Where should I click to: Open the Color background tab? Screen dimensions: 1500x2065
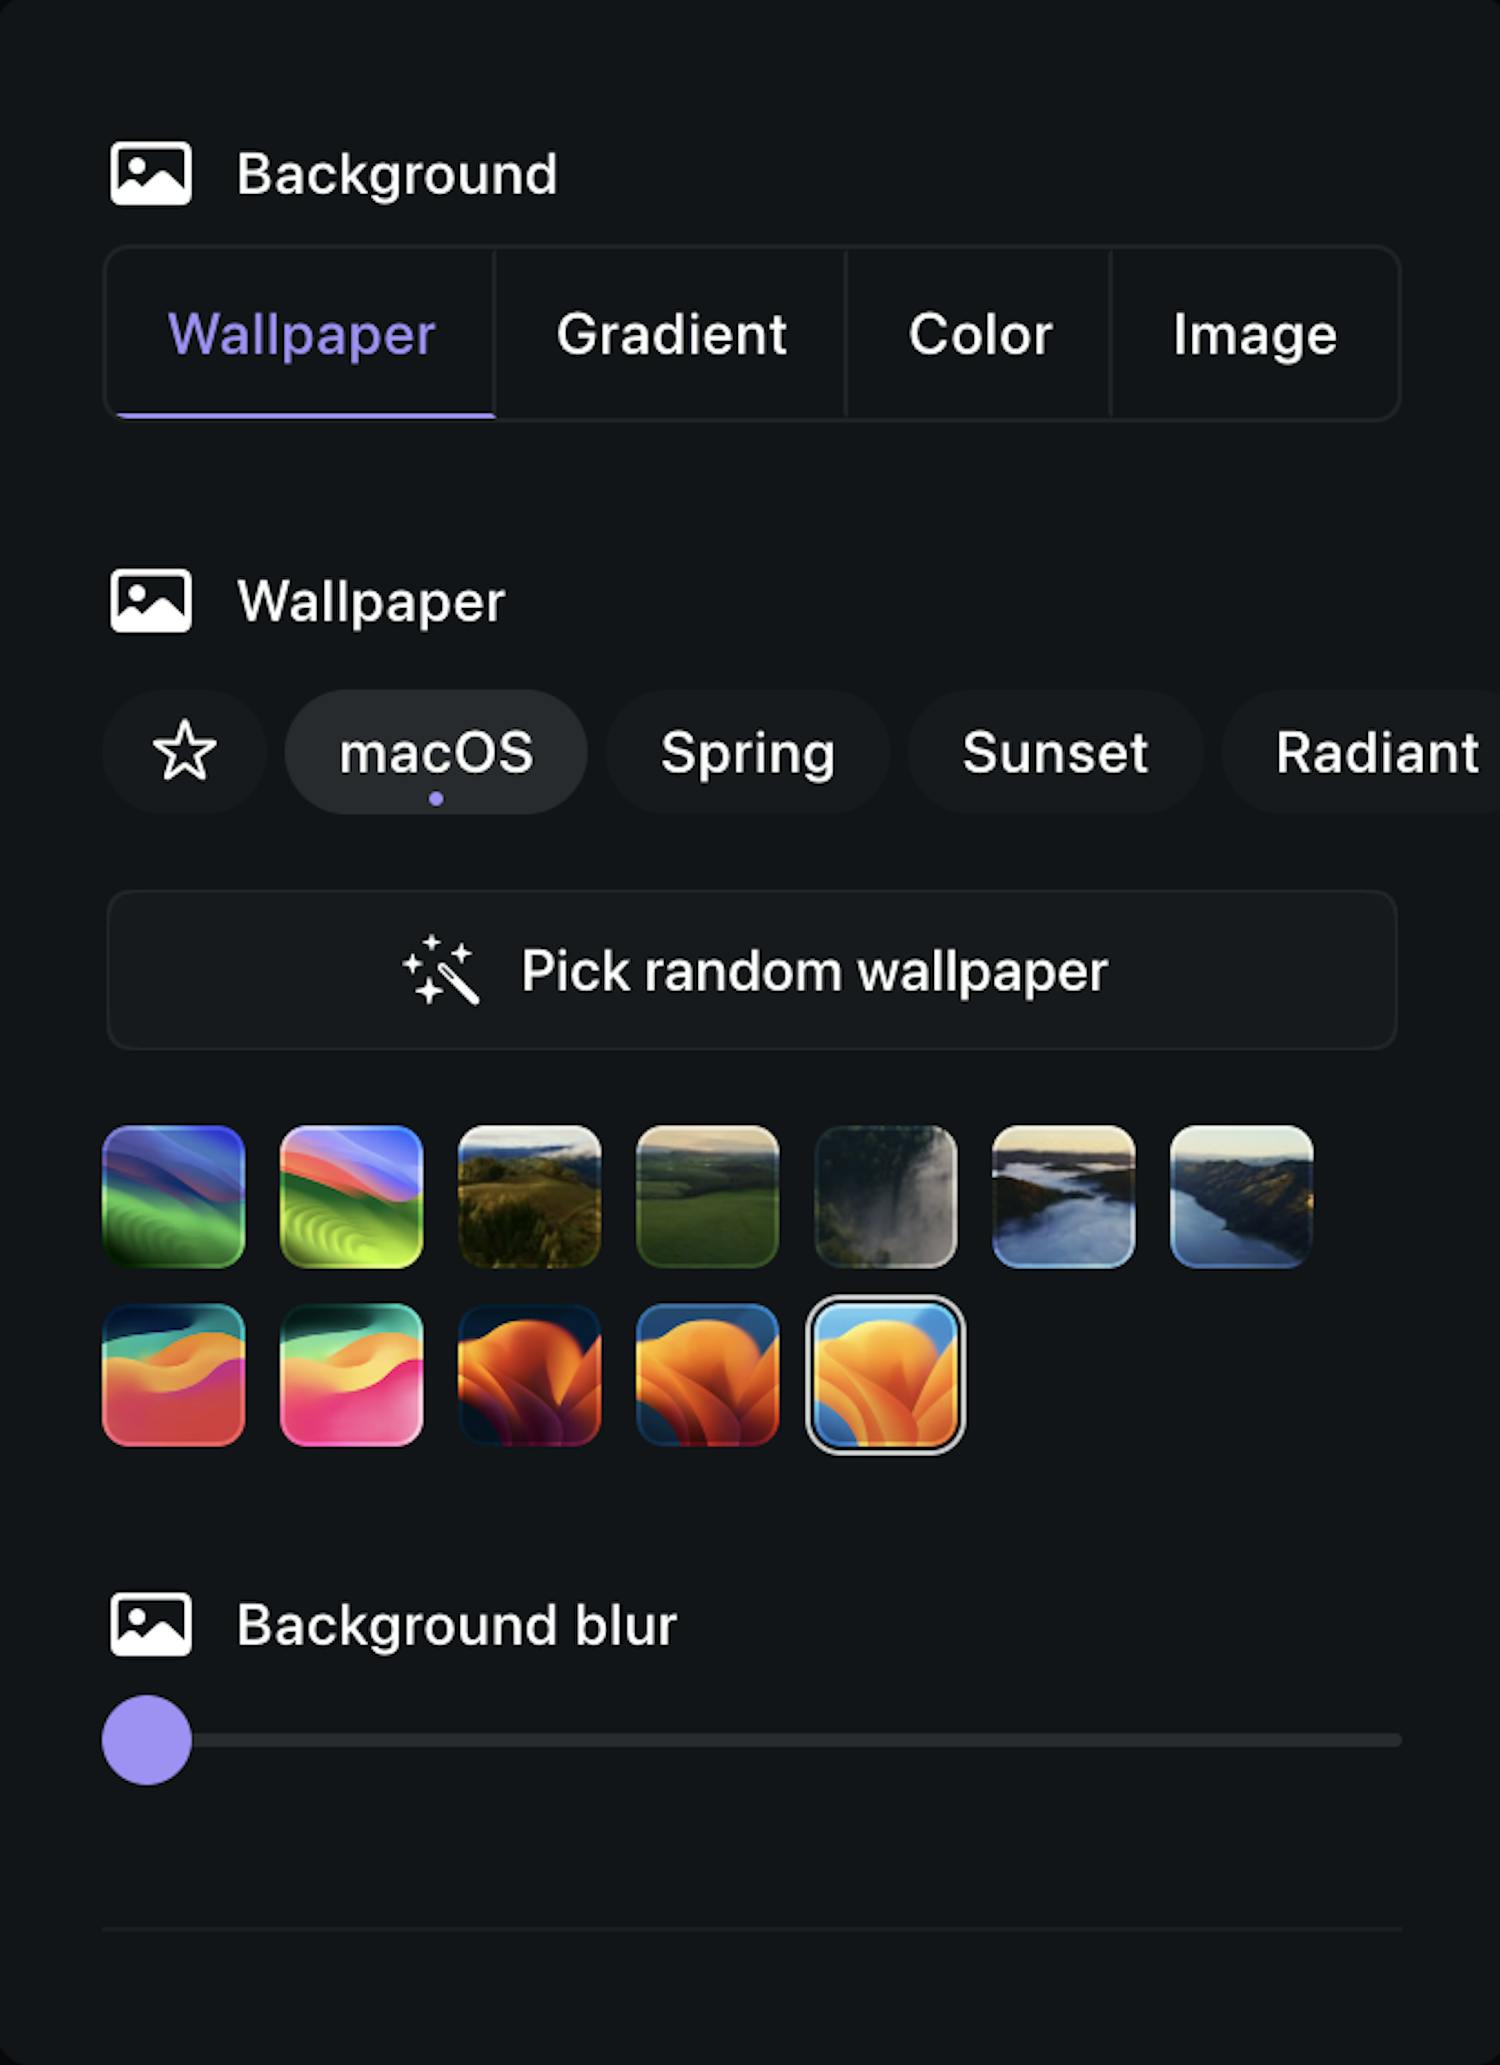tap(980, 334)
